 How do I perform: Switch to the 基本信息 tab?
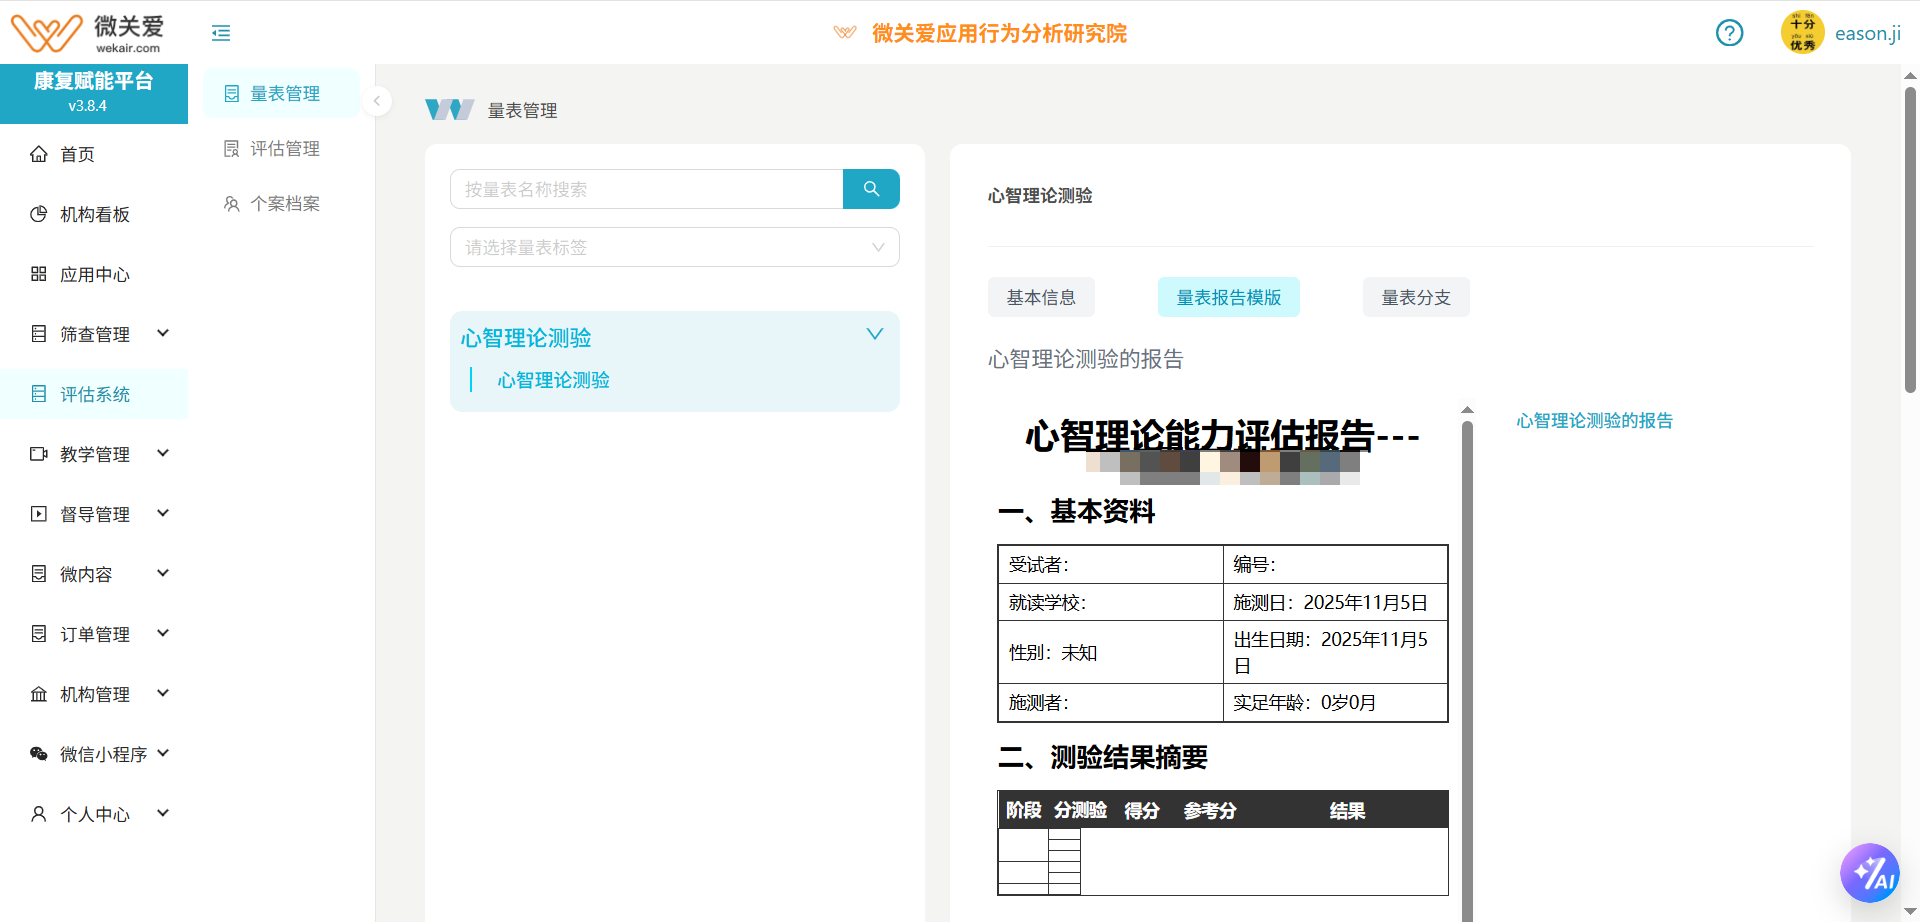pyautogui.click(x=1040, y=297)
